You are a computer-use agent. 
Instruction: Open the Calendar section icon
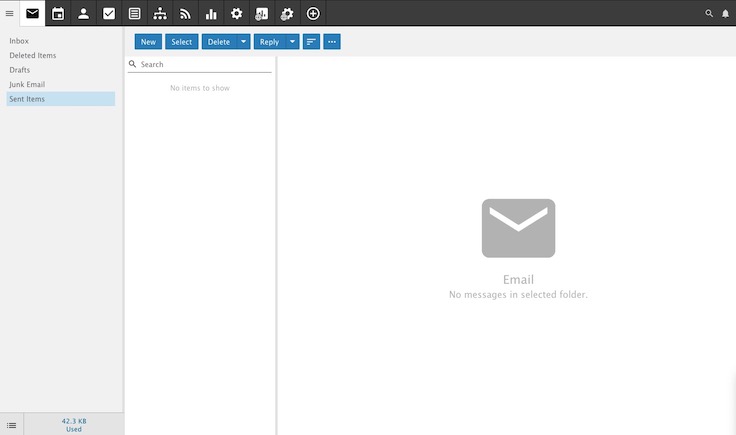click(x=58, y=13)
